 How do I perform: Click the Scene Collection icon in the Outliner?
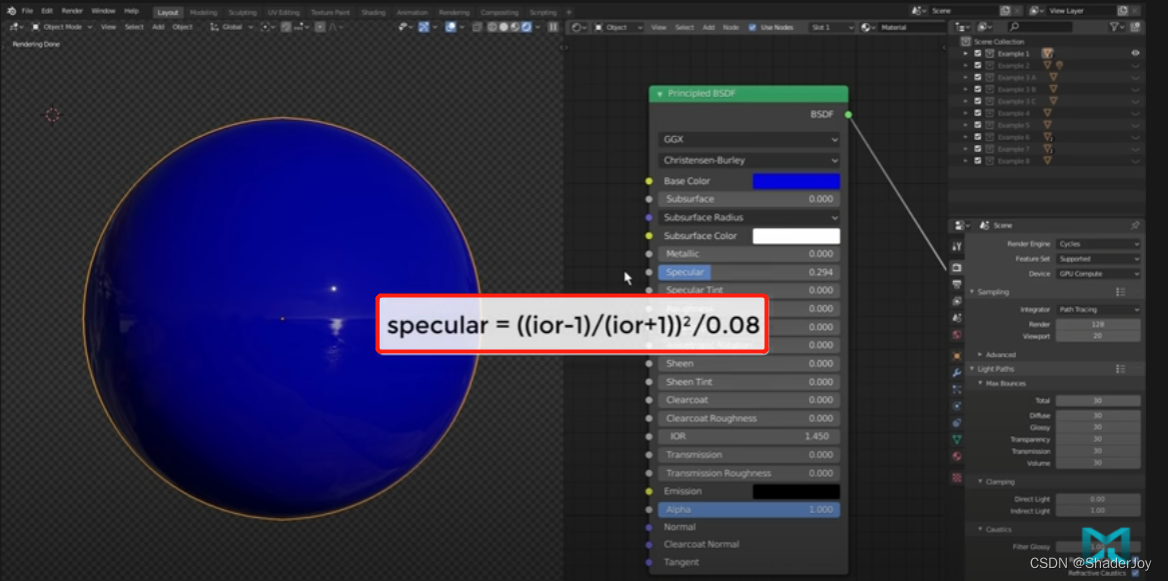click(x=966, y=42)
